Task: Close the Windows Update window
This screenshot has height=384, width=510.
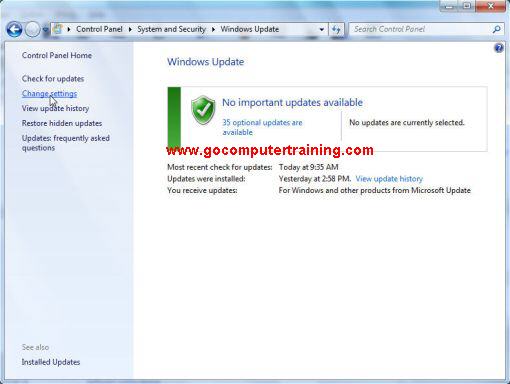Action: click(491, 6)
